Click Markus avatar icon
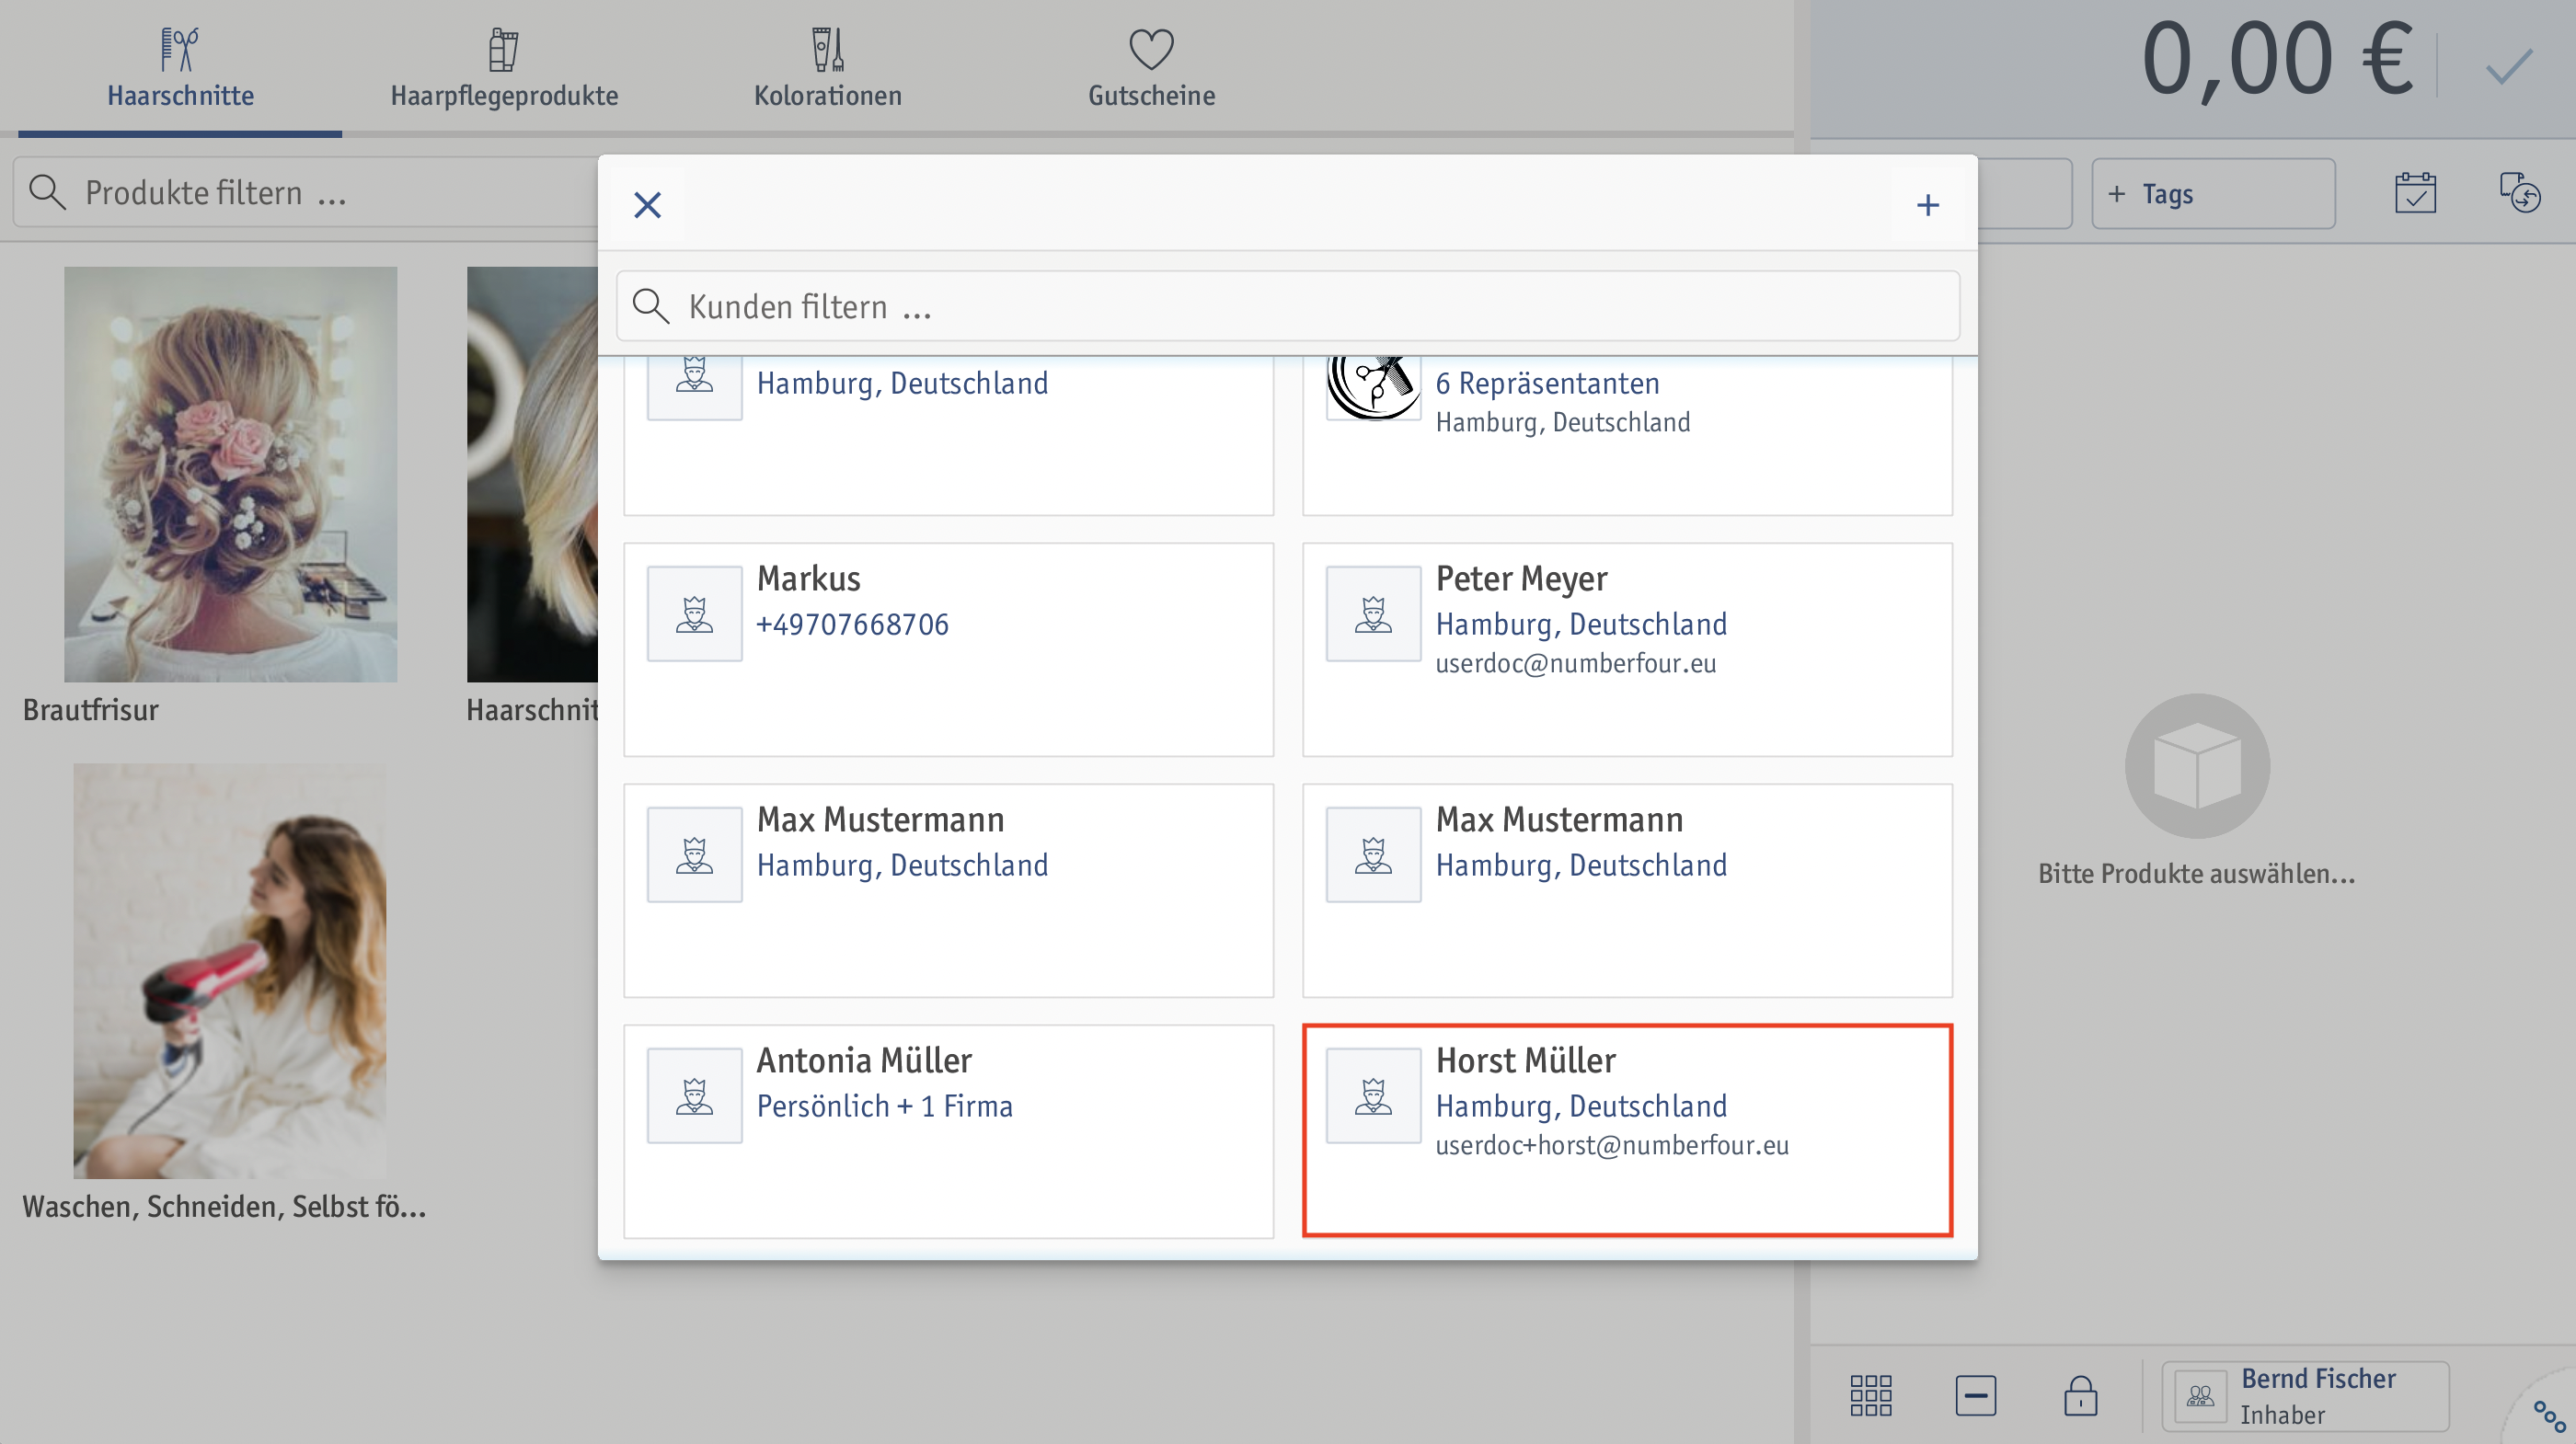Image resolution: width=2576 pixels, height=1444 pixels. pyautogui.click(x=694, y=614)
